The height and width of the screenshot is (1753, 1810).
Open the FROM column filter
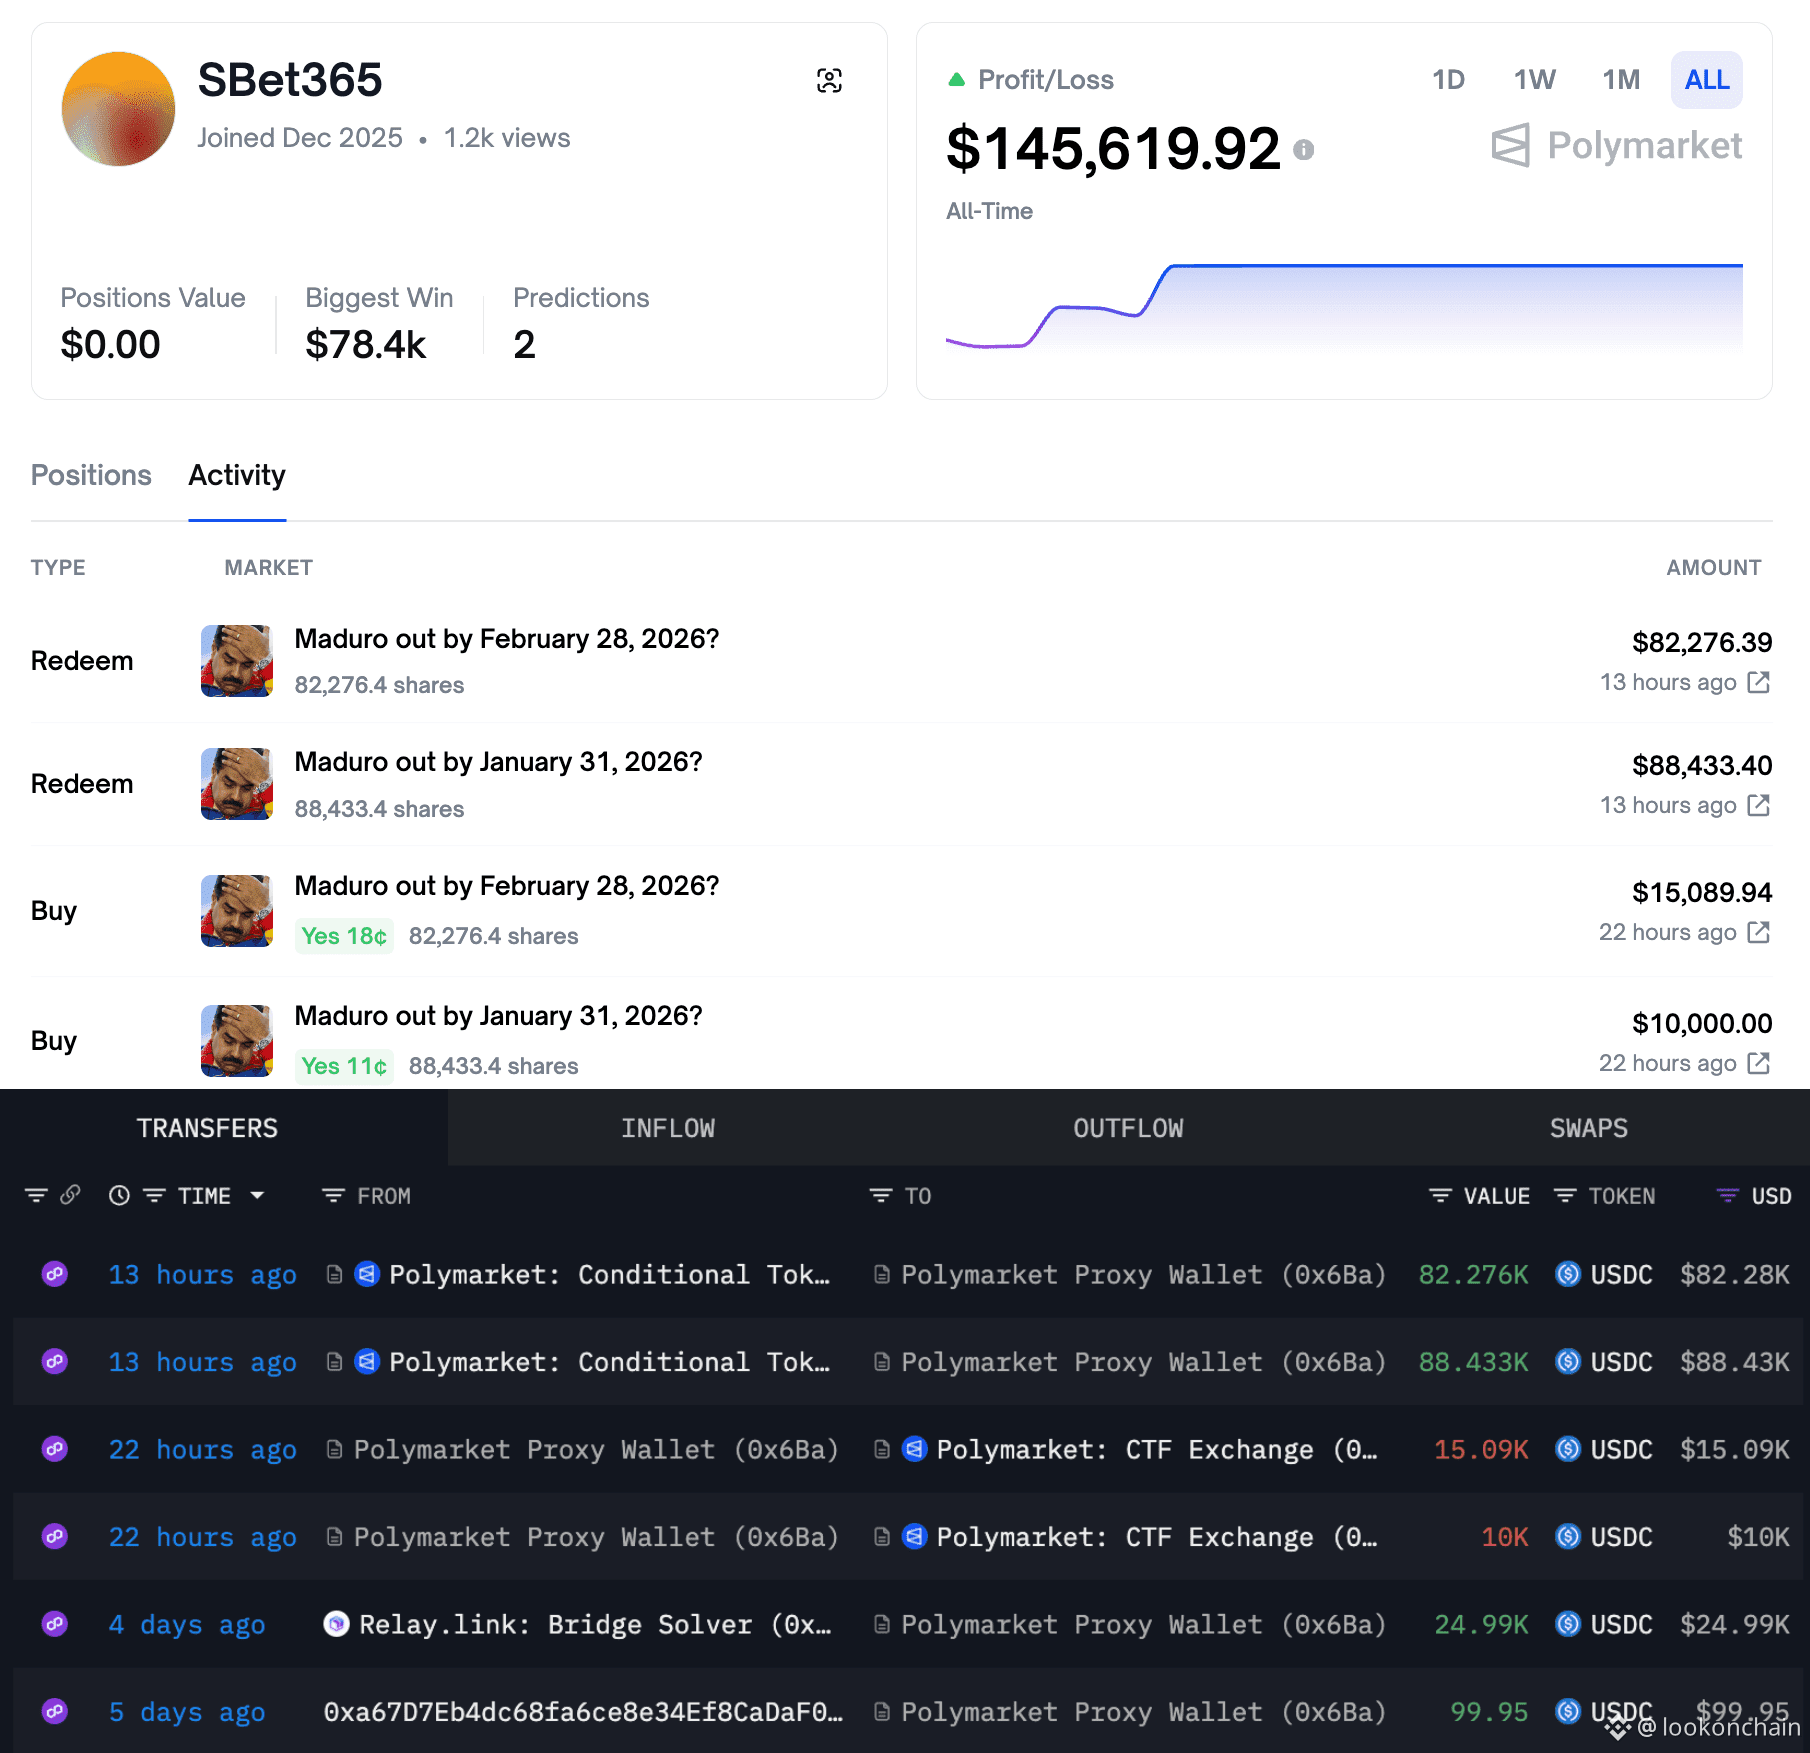331,1195
